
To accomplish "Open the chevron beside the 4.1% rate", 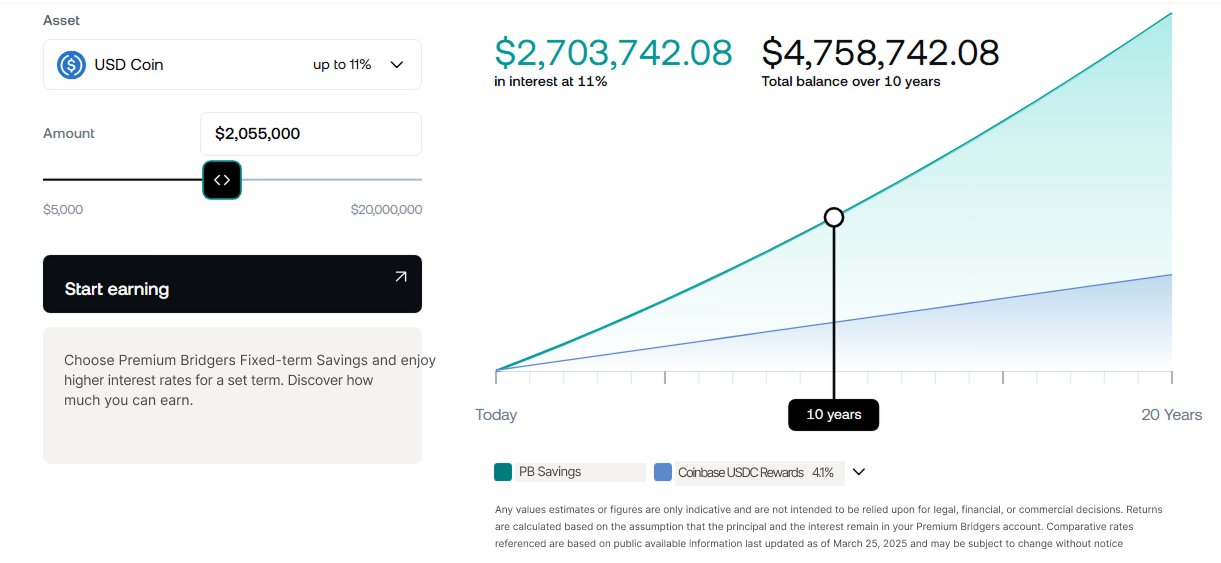I will coord(858,472).
